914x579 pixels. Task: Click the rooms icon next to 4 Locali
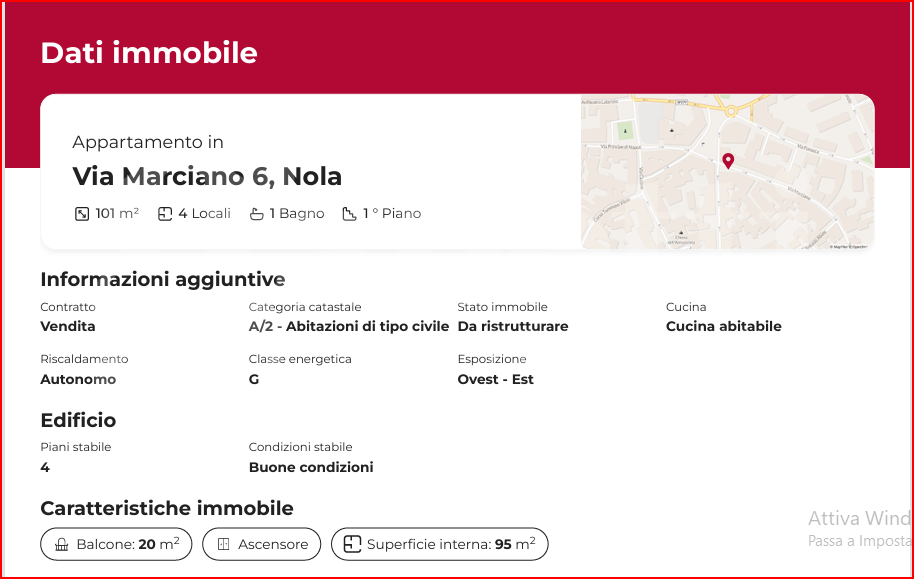click(x=163, y=213)
